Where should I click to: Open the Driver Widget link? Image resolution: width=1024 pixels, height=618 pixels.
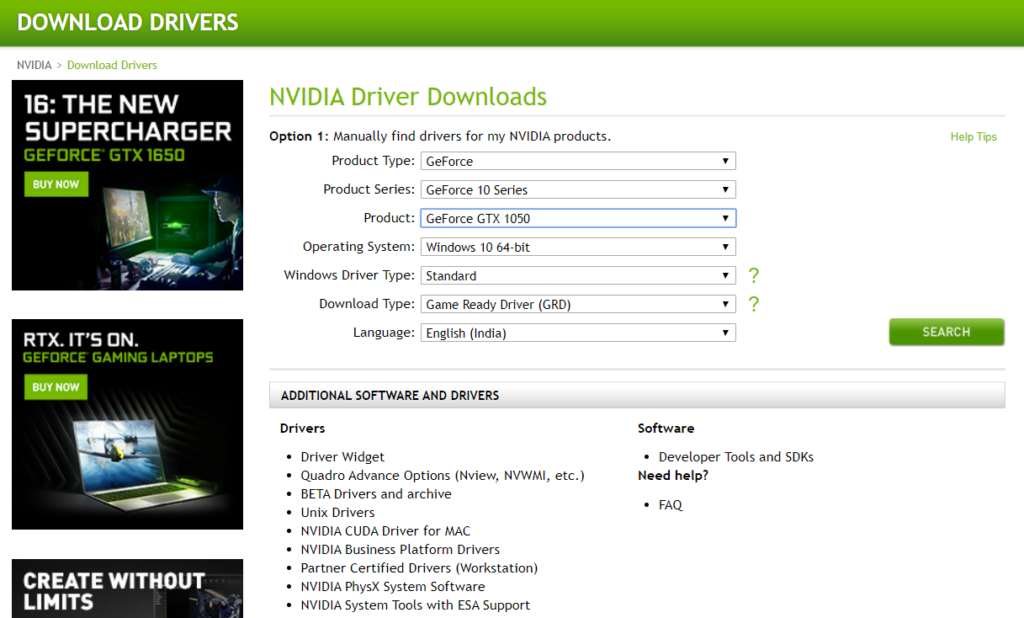coord(342,457)
